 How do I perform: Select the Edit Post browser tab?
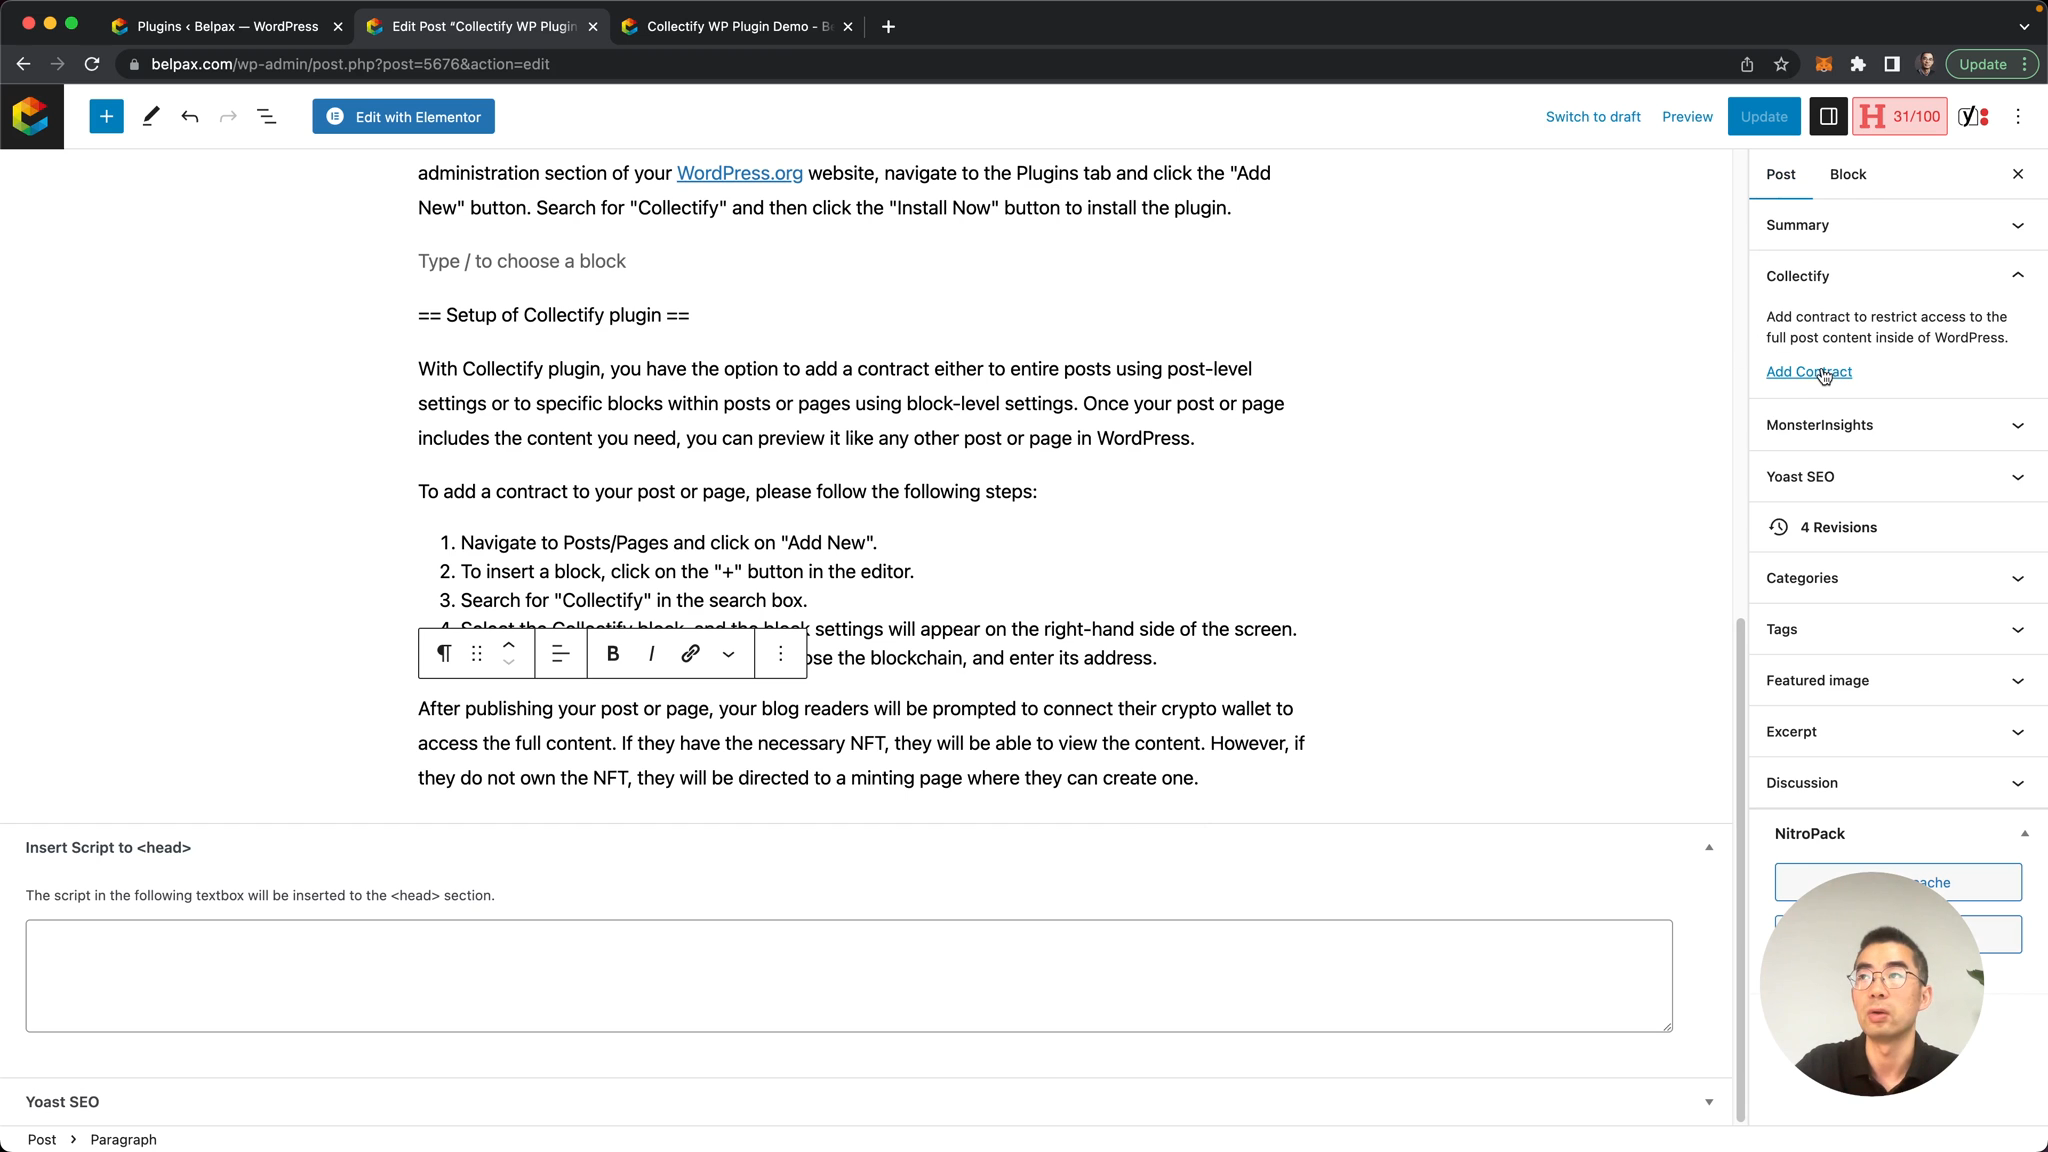(x=484, y=27)
